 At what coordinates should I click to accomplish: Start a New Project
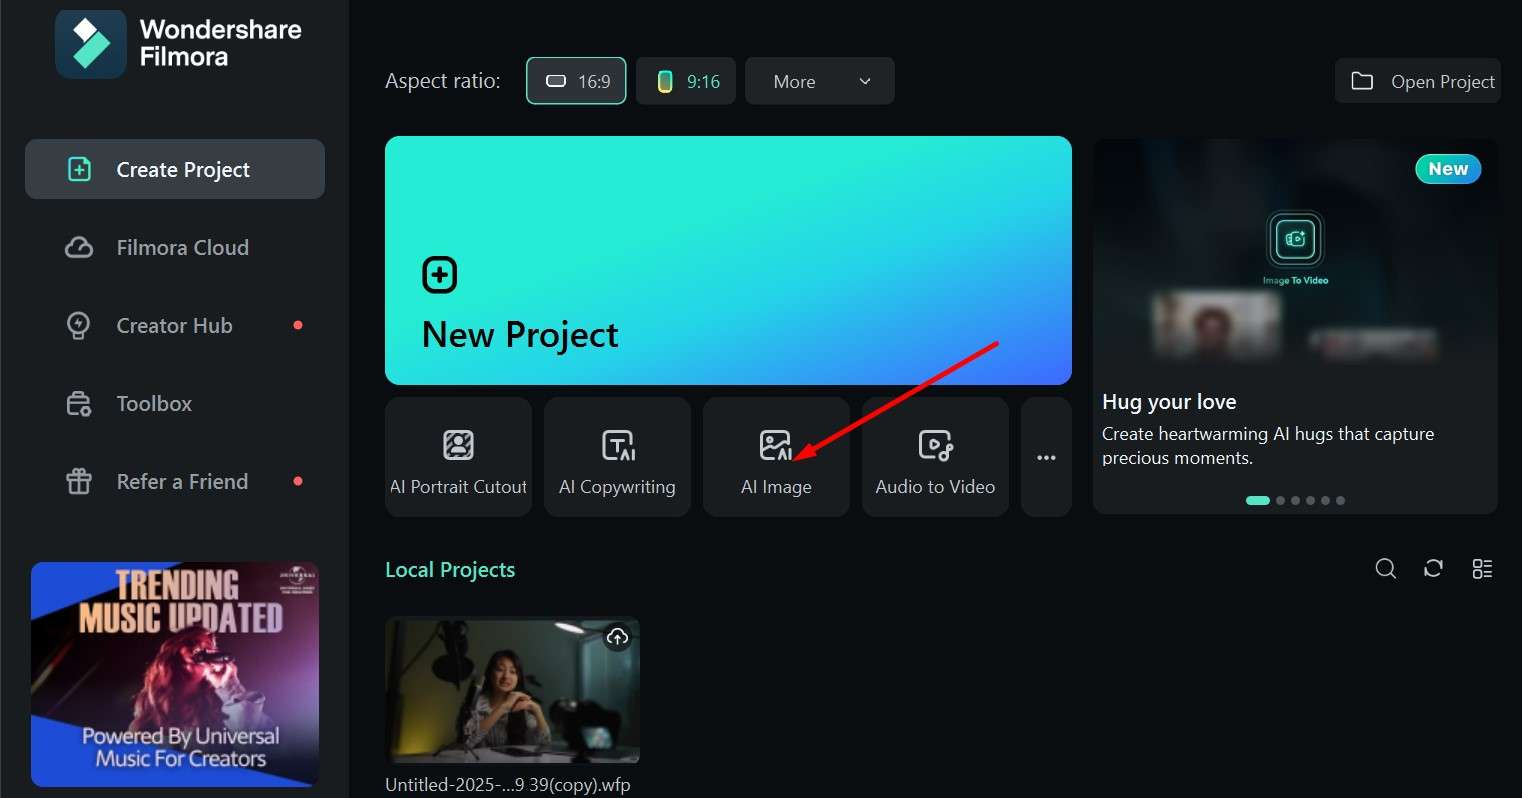(x=728, y=261)
